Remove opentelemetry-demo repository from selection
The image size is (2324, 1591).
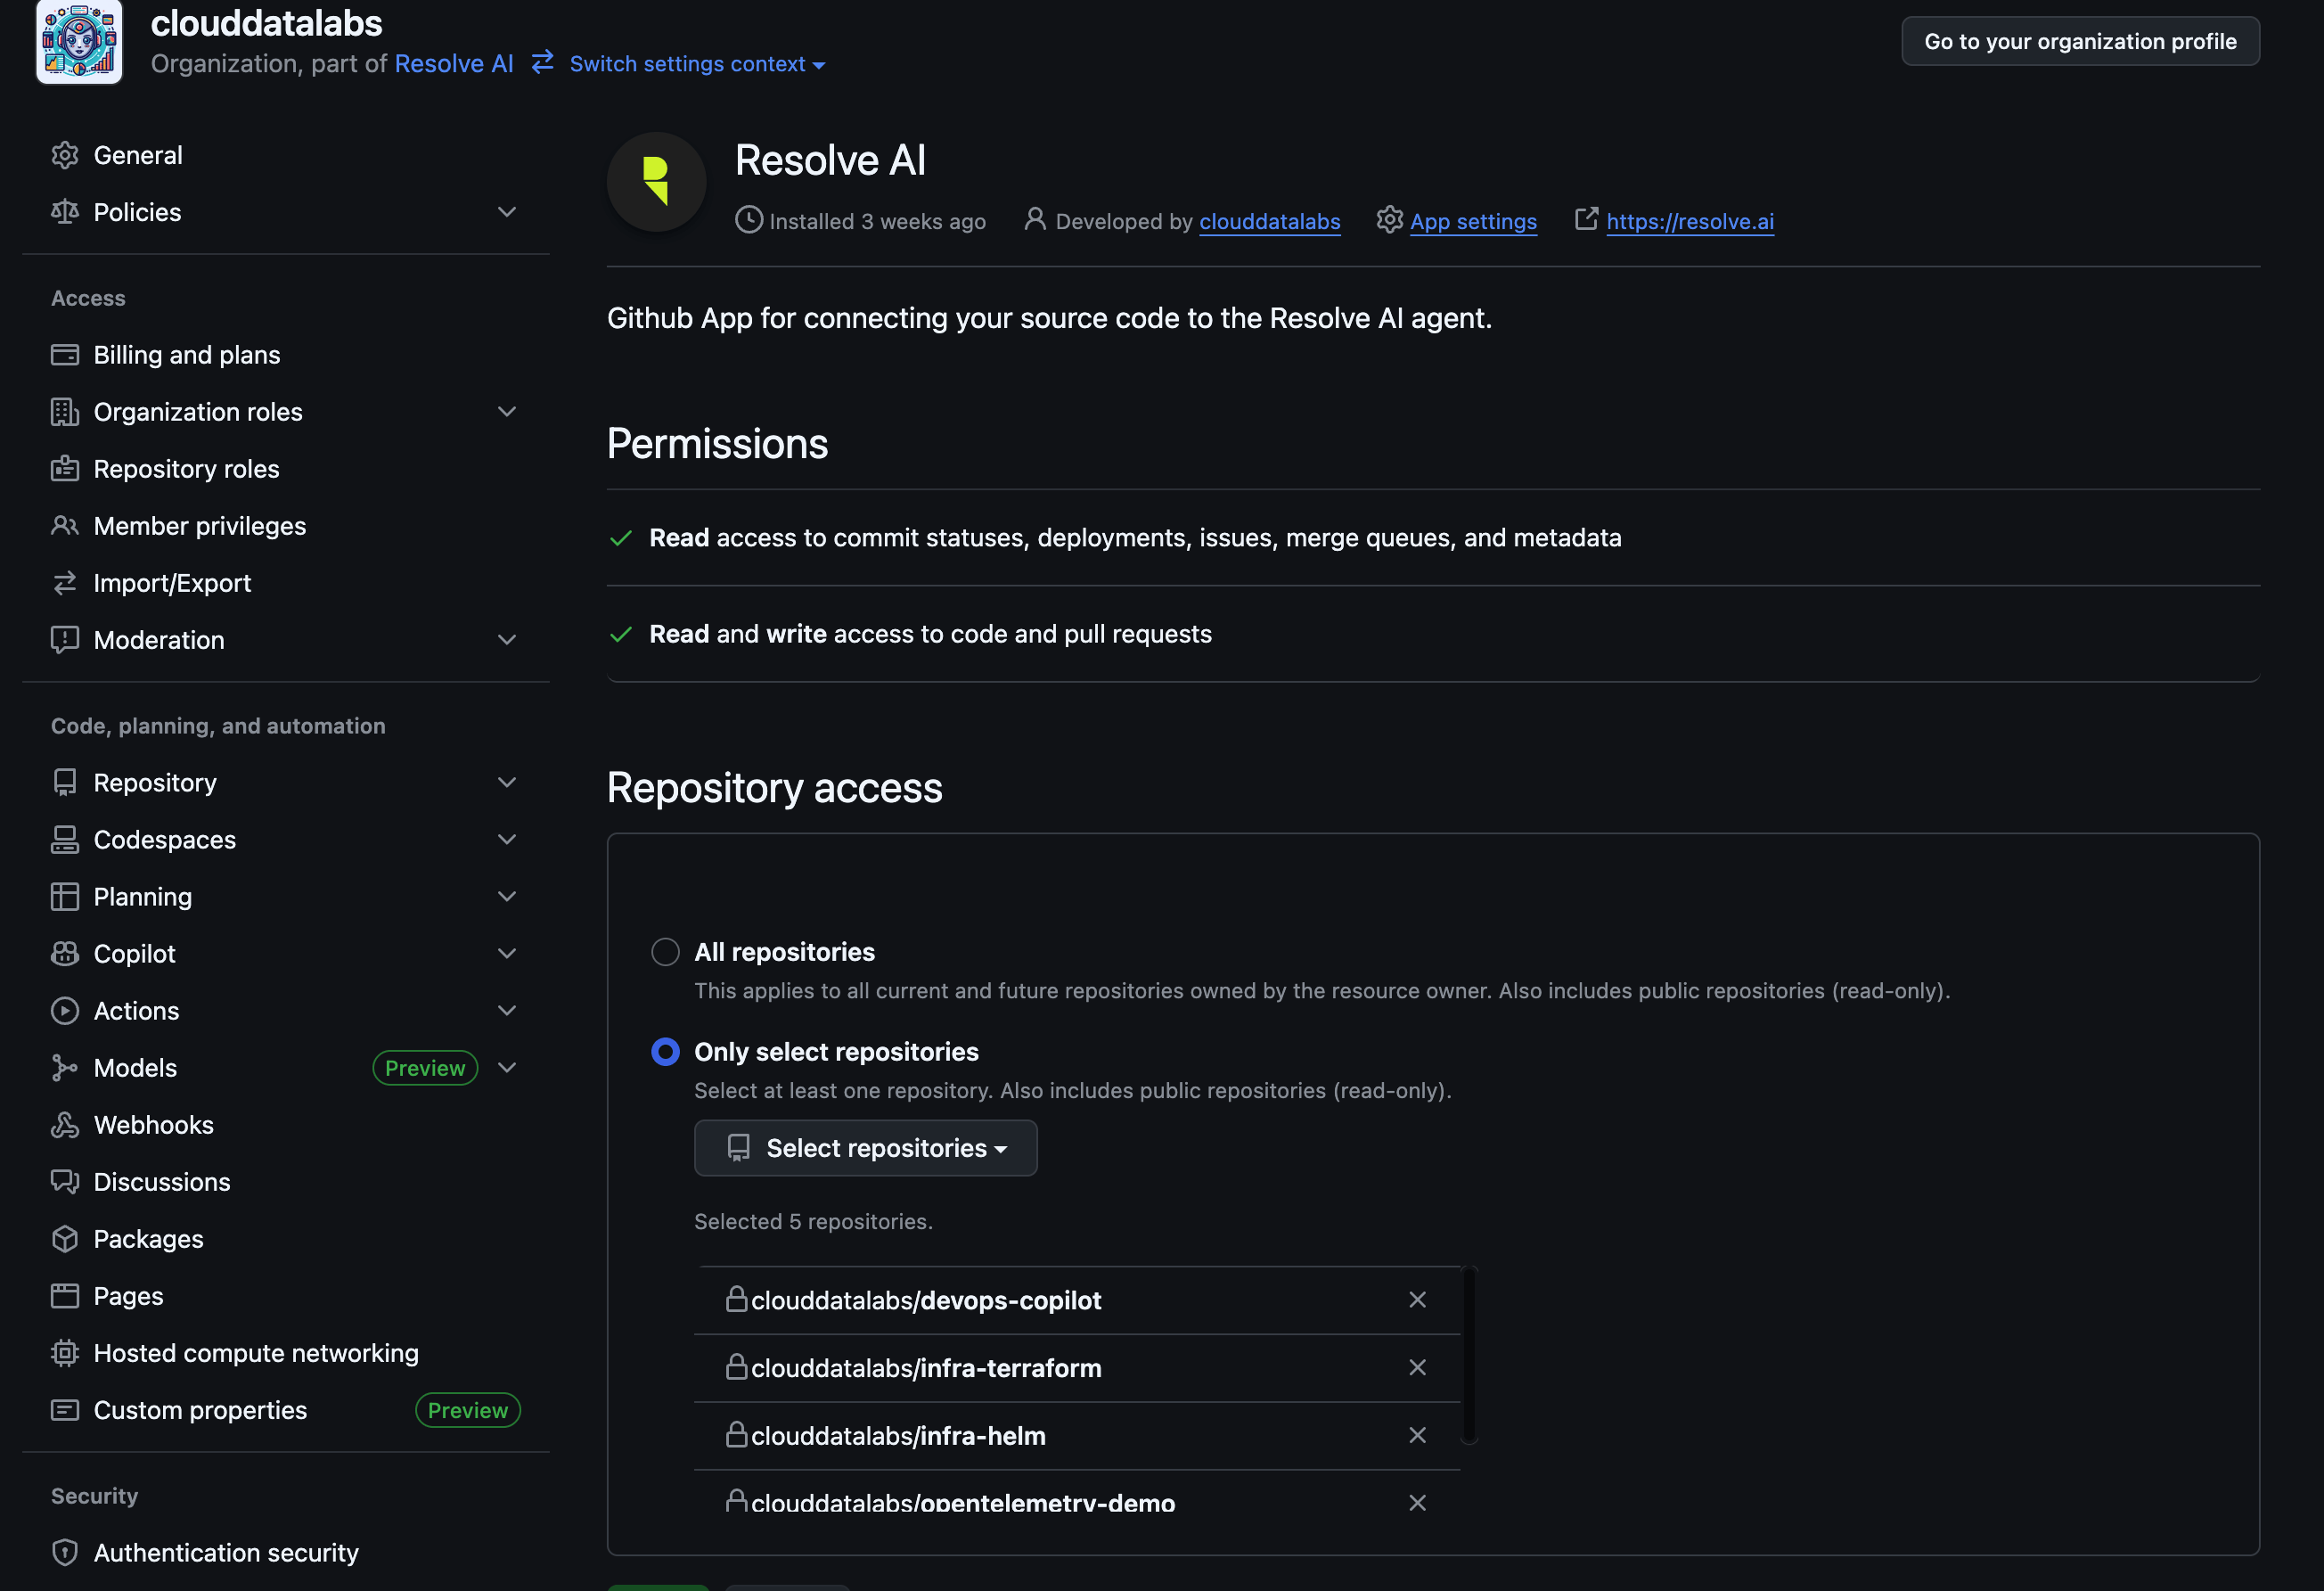point(1417,1503)
